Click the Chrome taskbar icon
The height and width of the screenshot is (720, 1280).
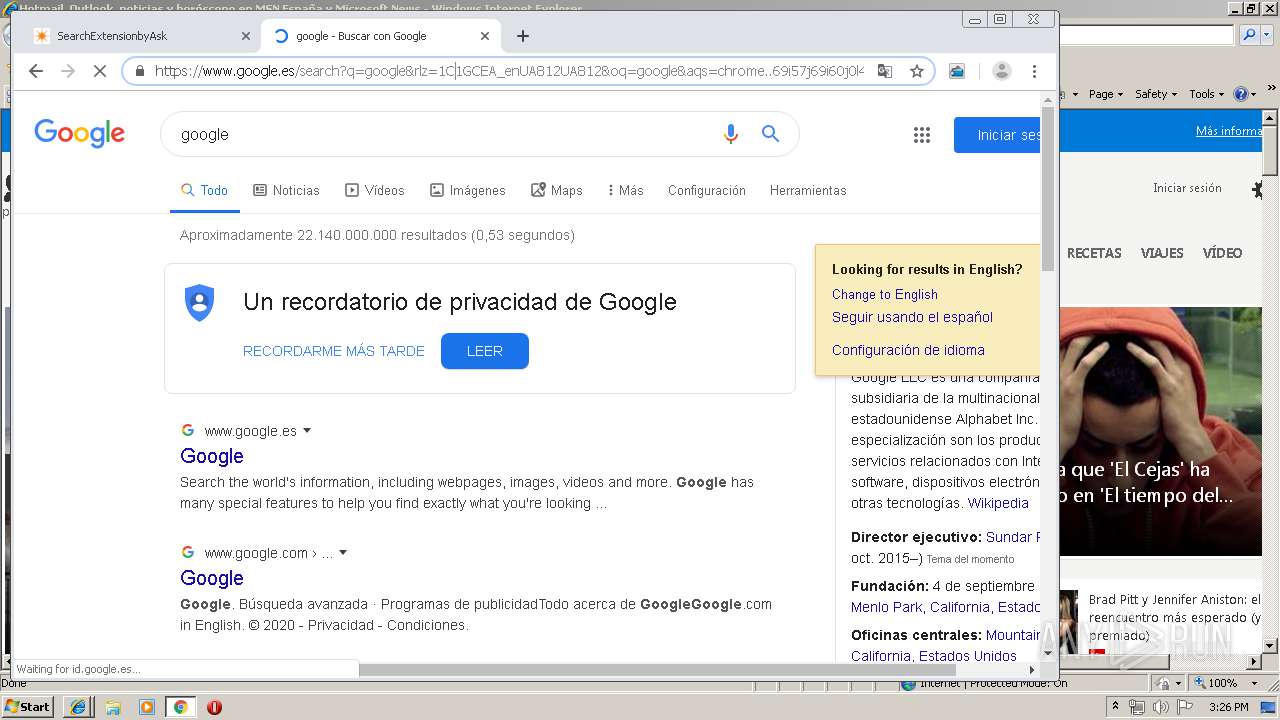[181, 707]
